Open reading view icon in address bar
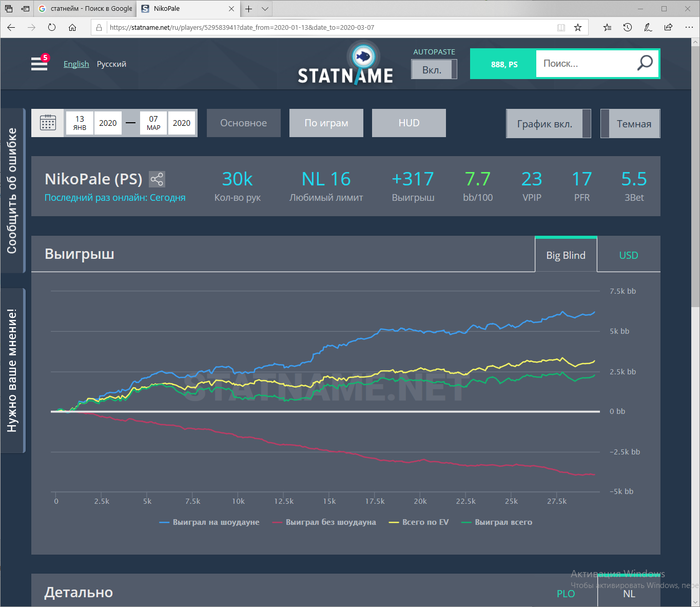Screen dimensions: 700x607 pyautogui.click(x=561, y=27)
